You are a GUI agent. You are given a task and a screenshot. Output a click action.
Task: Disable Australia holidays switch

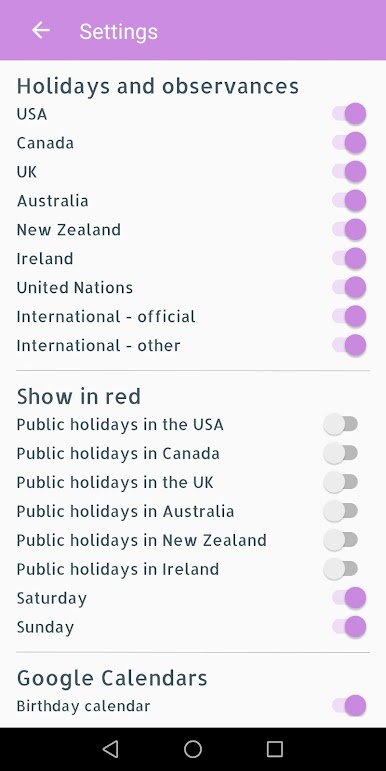coord(349,201)
